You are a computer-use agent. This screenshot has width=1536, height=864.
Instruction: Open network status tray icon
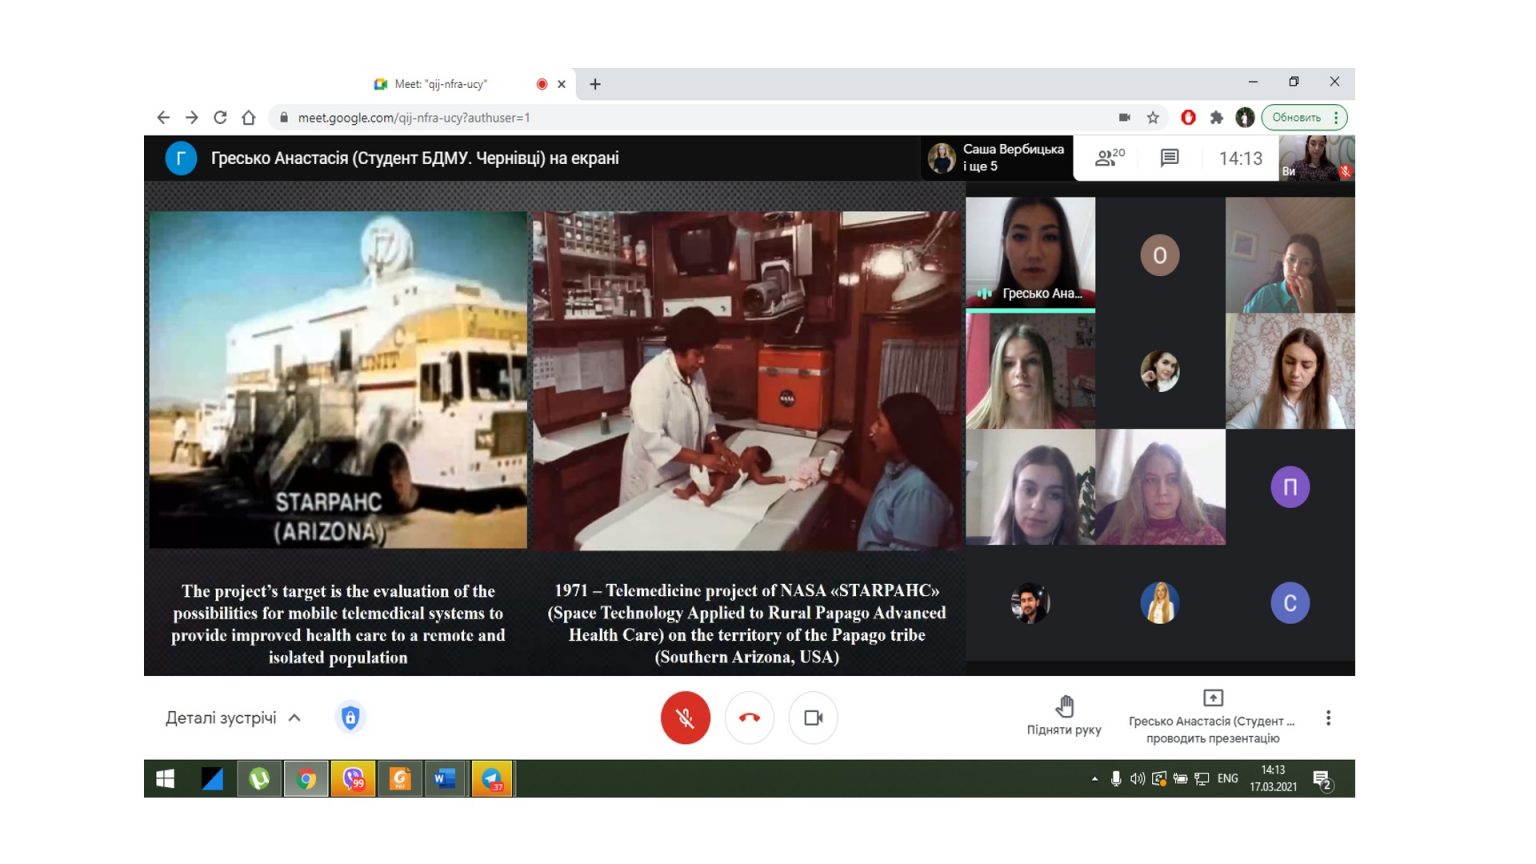point(1202,779)
